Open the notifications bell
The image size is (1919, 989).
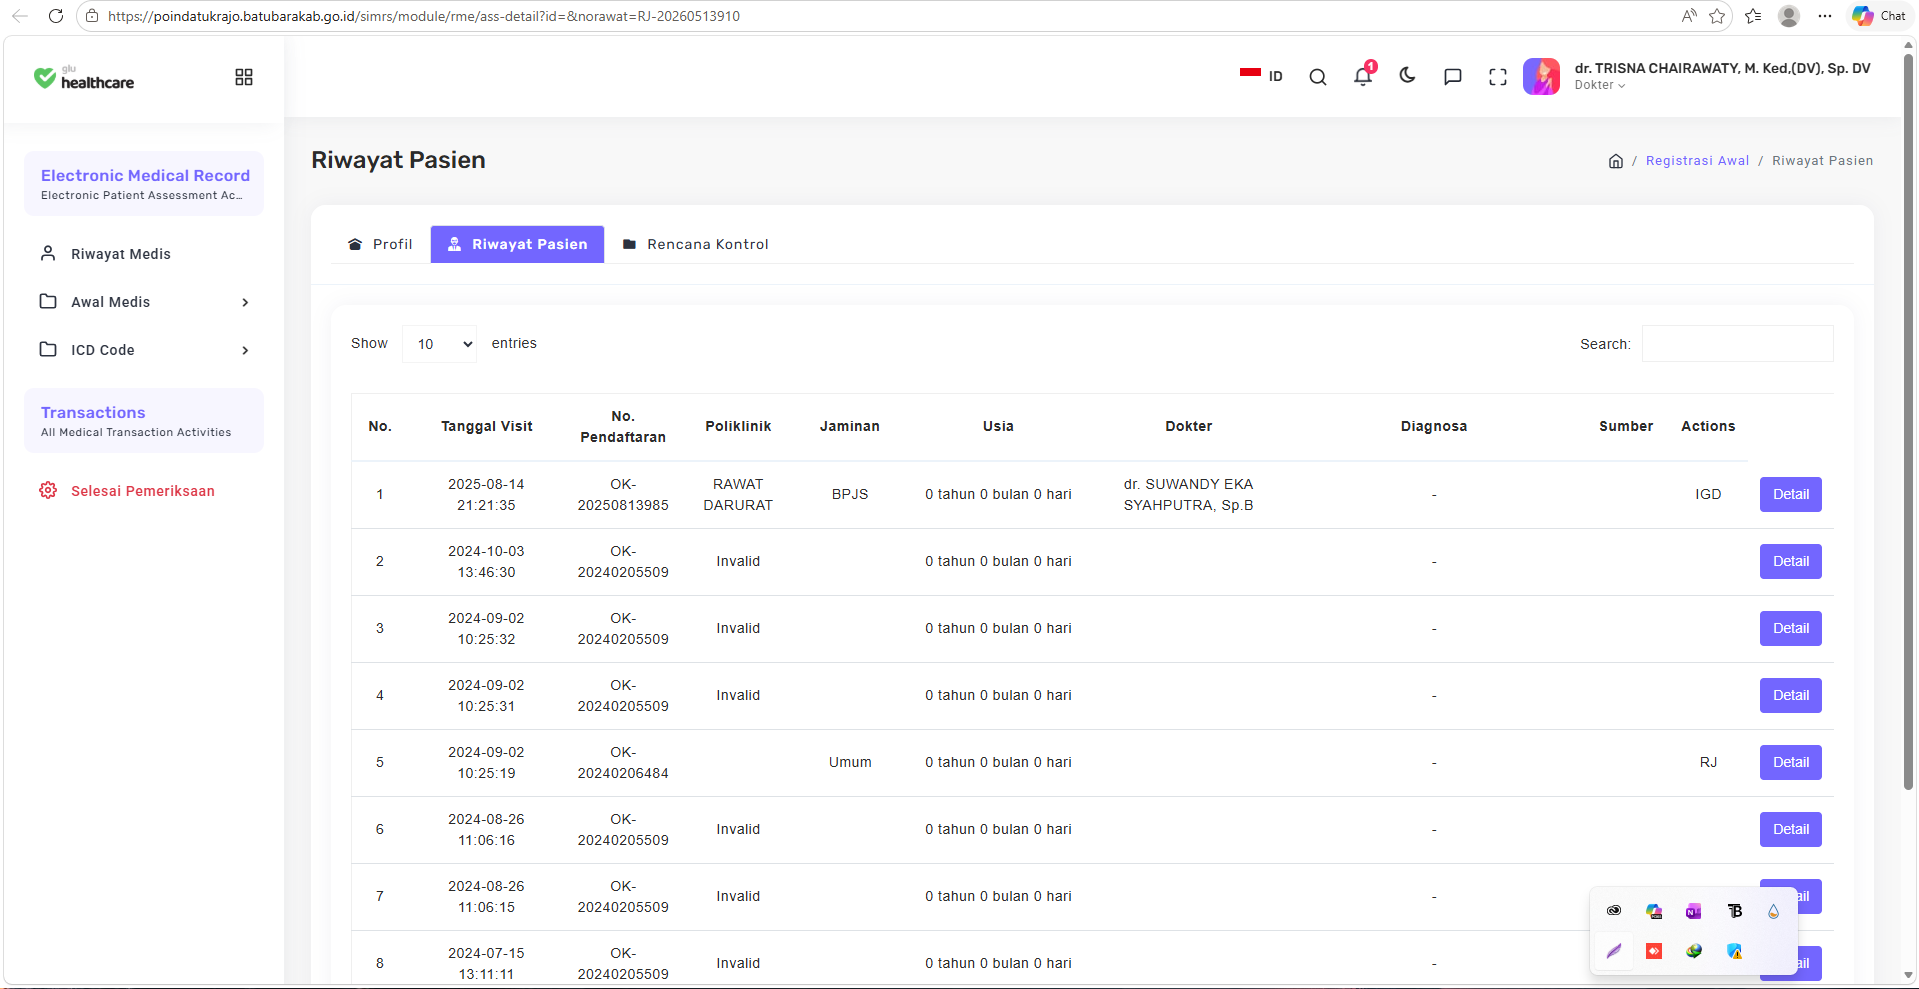click(x=1363, y=76)
